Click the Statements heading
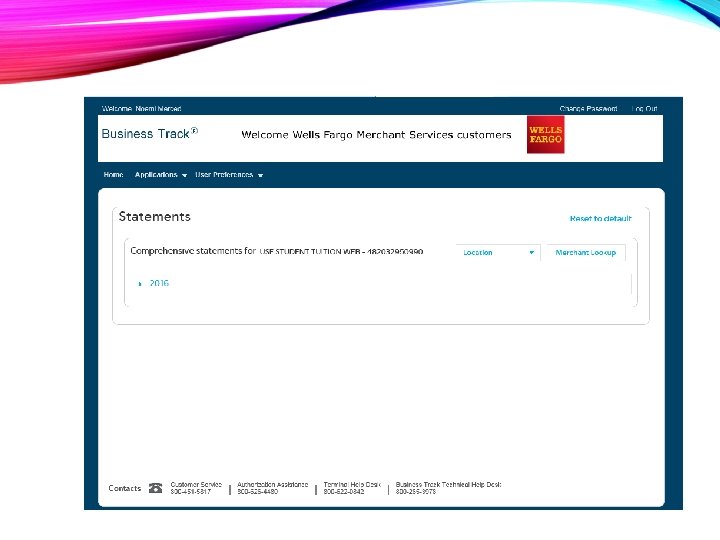Image resolution: width=720 pixels, height=540 pixels. [x=154, y=217]
